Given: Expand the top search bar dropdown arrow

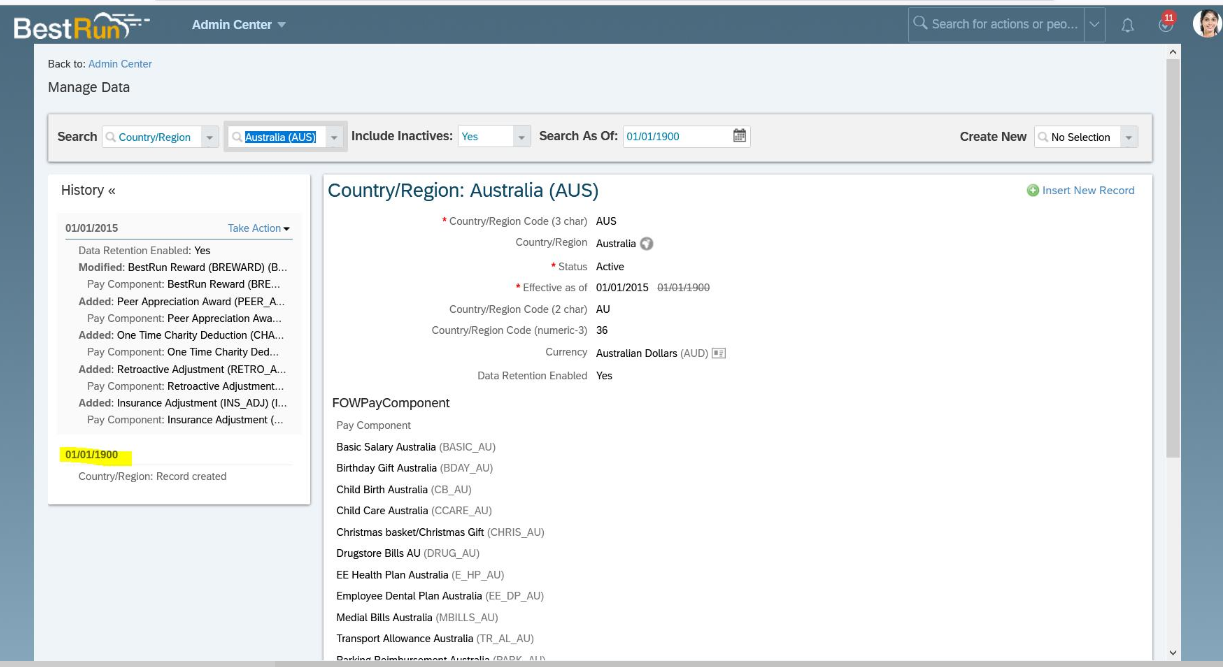Looking at the screenshot, I should click(x=1094, y=24).
